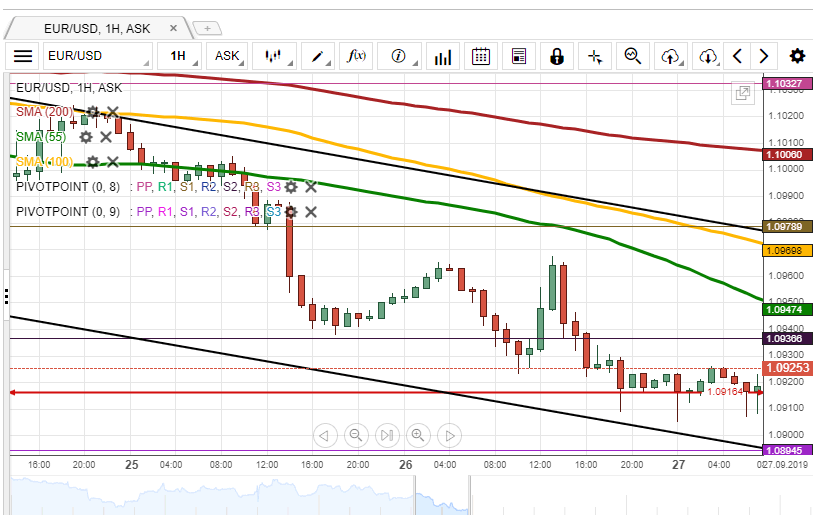820x522 pixels.
Task: Open the candlestick chart type dropdown
Action: 274,56
